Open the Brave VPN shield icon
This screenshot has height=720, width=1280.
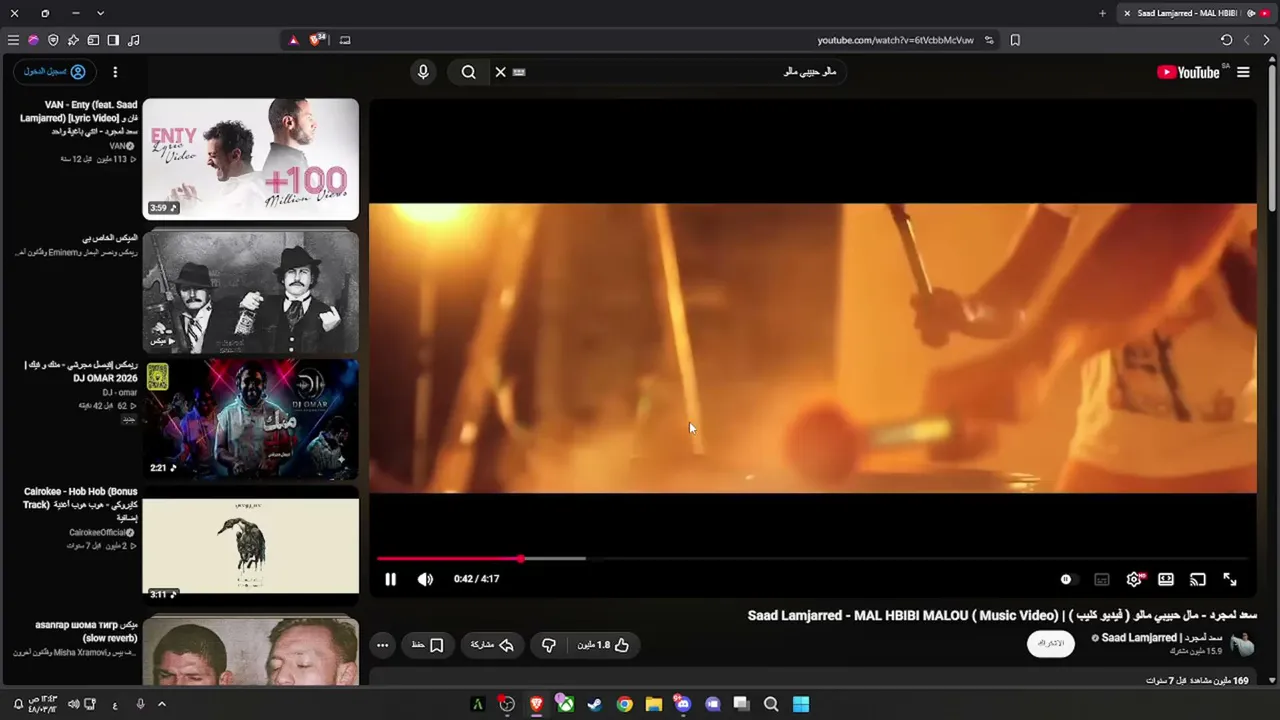tap(53, 40)
